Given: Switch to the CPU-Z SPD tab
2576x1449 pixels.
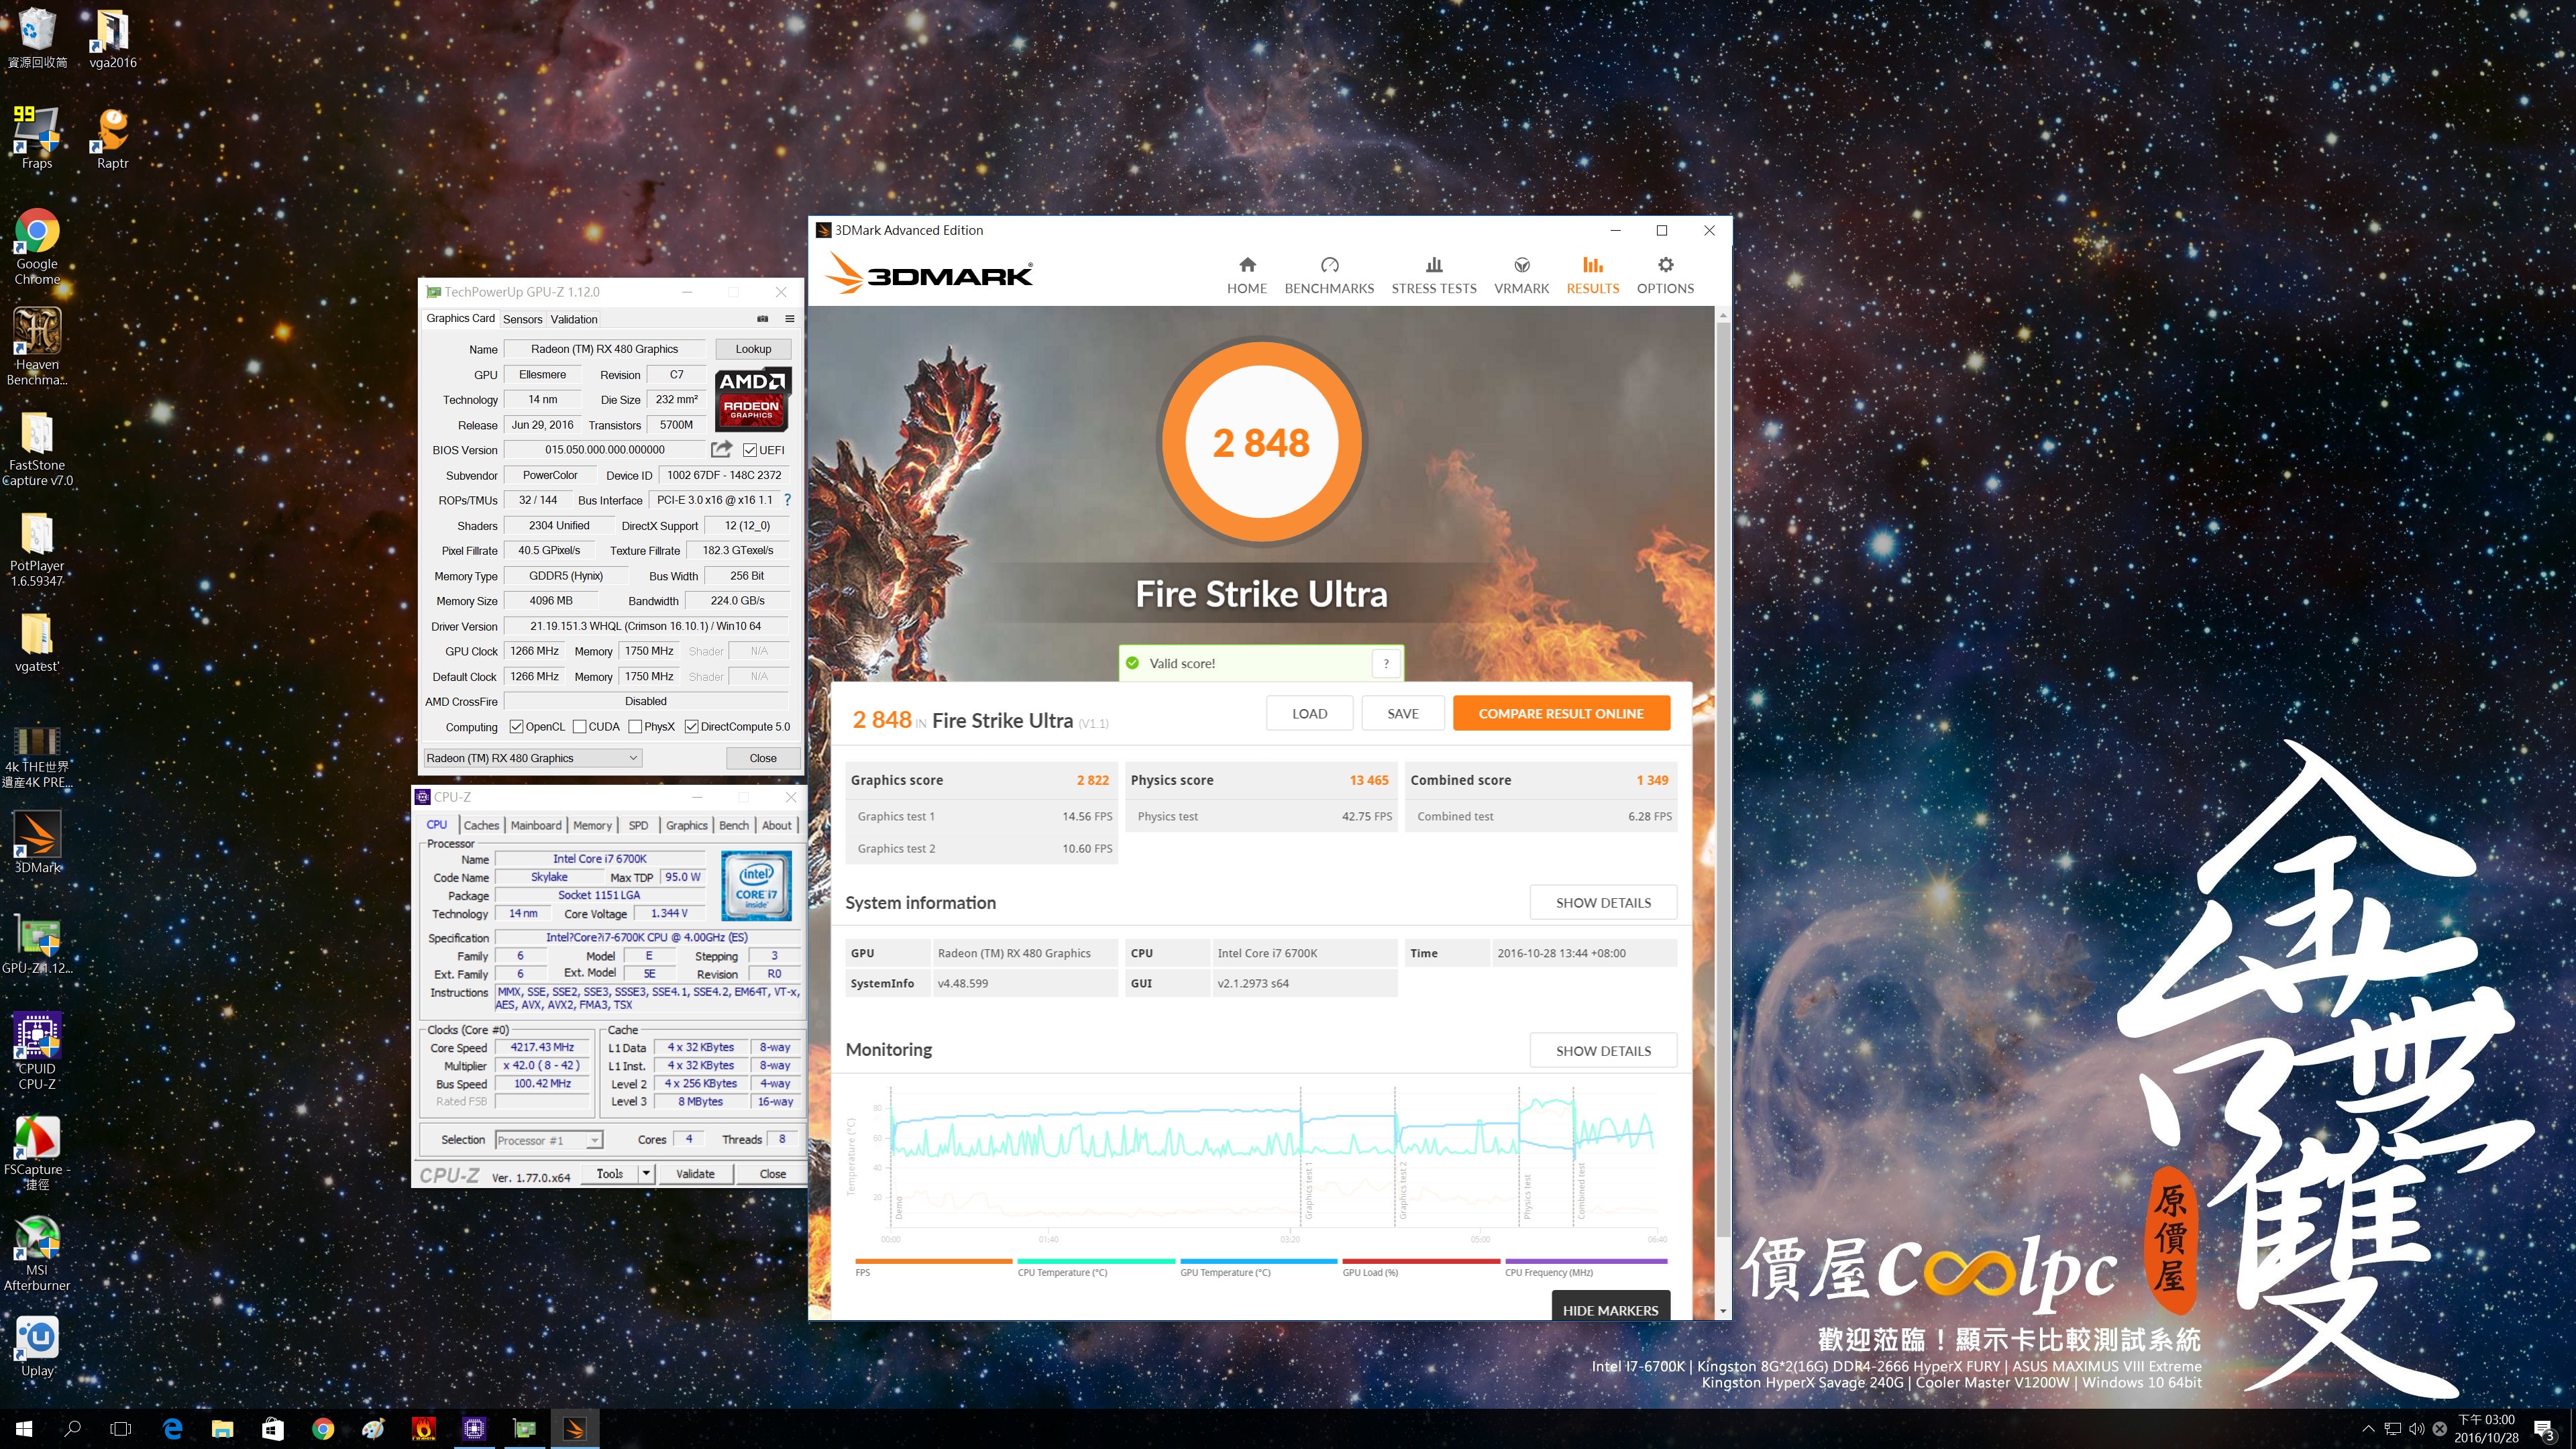Looking at the screenshot, I should pos(638,825).
